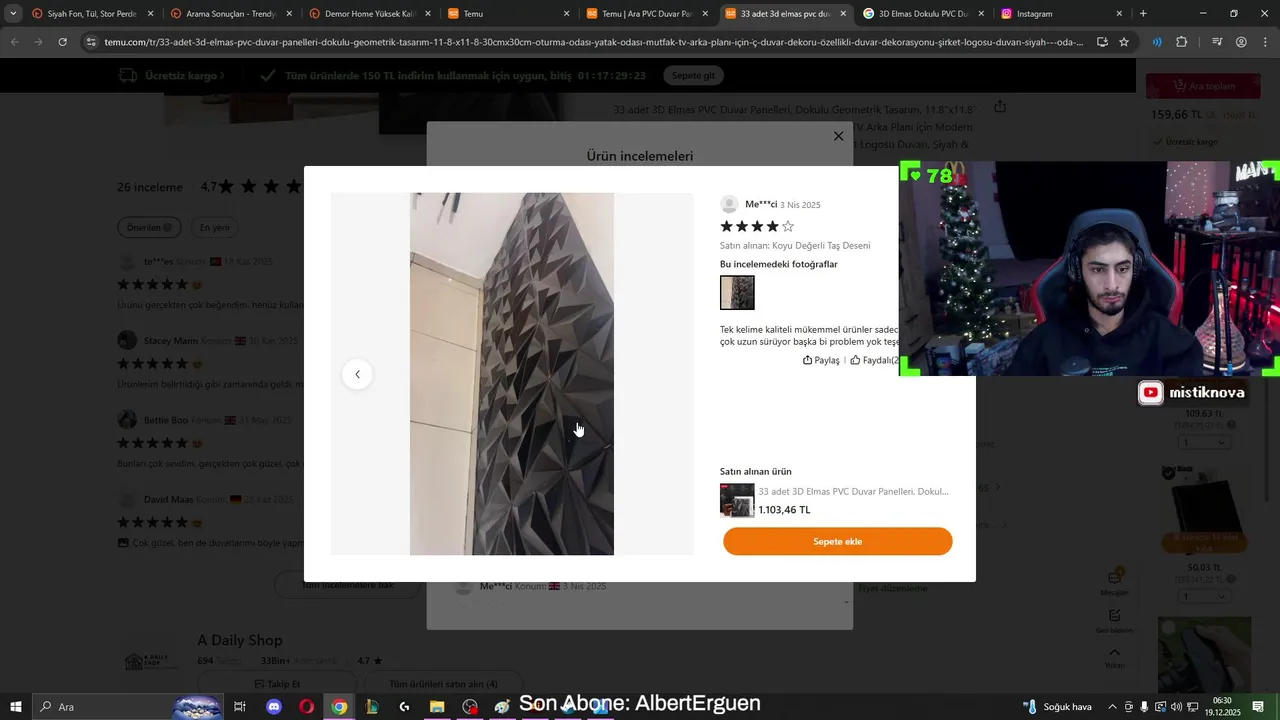
Task: Click Tüm ürünleri satın alın (4) button
Action: [443, 684]
